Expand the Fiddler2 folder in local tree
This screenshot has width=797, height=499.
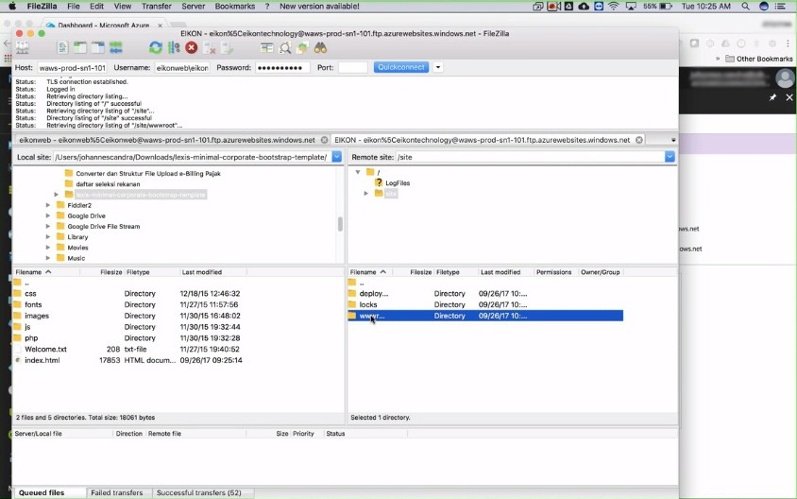[x=48, y=205]
